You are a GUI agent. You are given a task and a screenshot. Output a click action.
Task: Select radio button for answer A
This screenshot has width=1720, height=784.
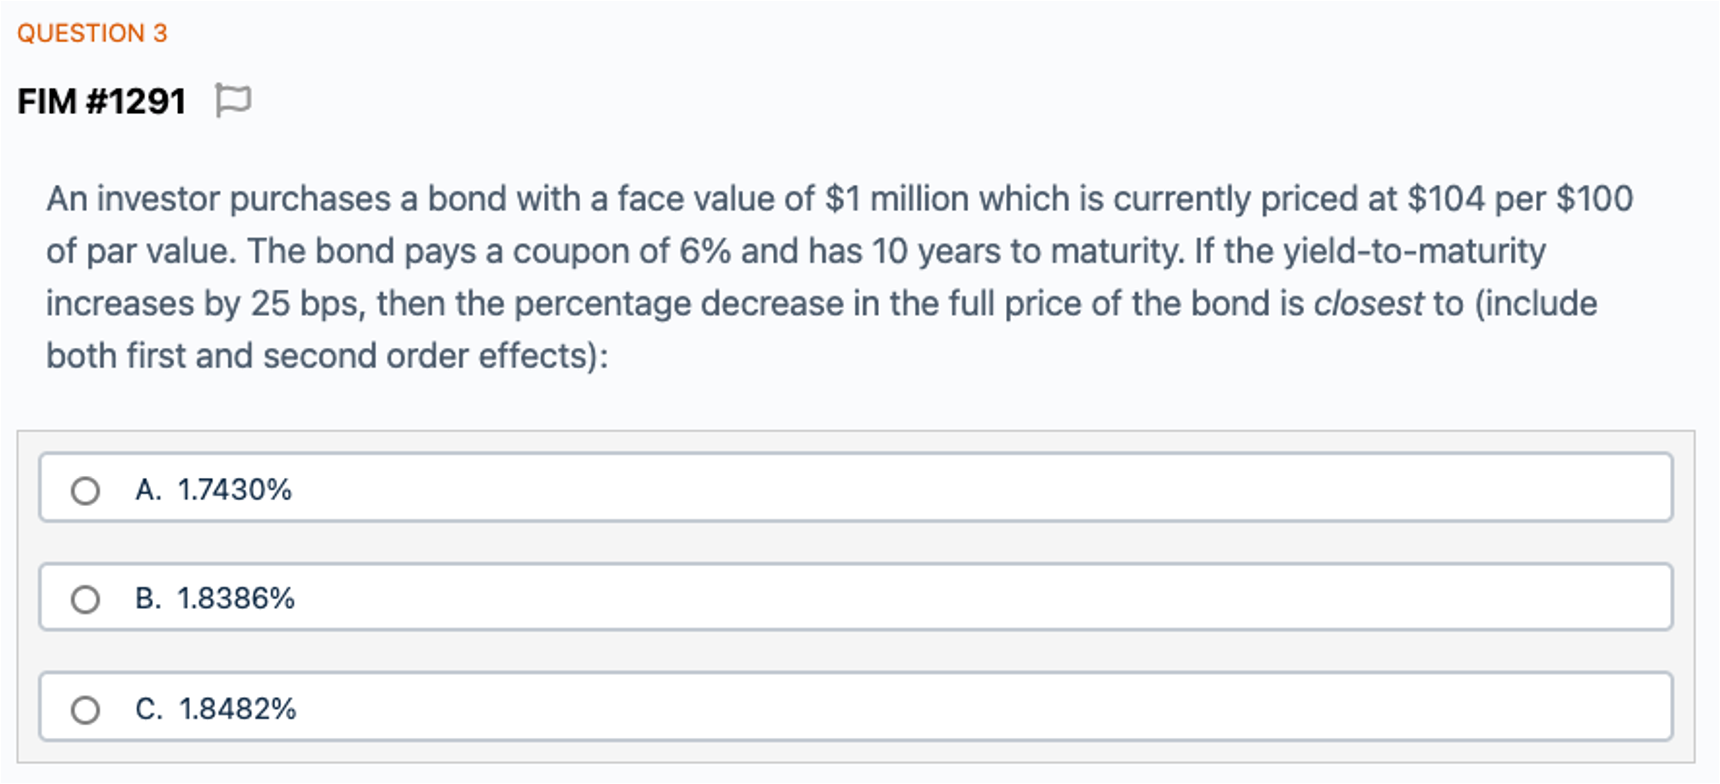point(85,490)
